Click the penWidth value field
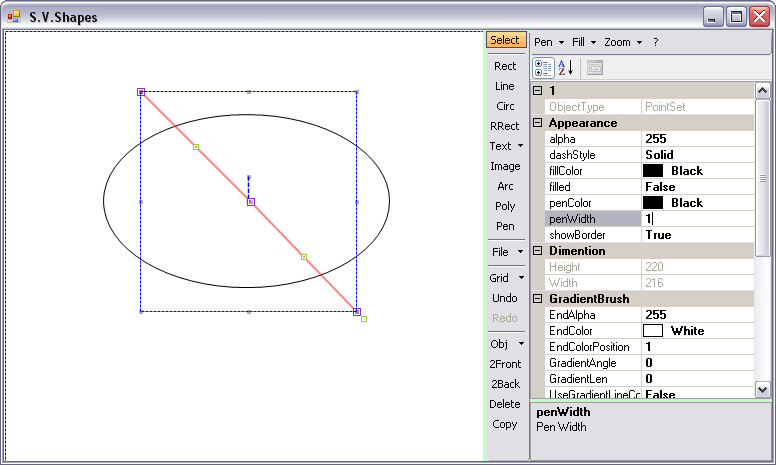The height and width of the screenshot is (465, 776). pyautogui.click(x=696, y=219)
